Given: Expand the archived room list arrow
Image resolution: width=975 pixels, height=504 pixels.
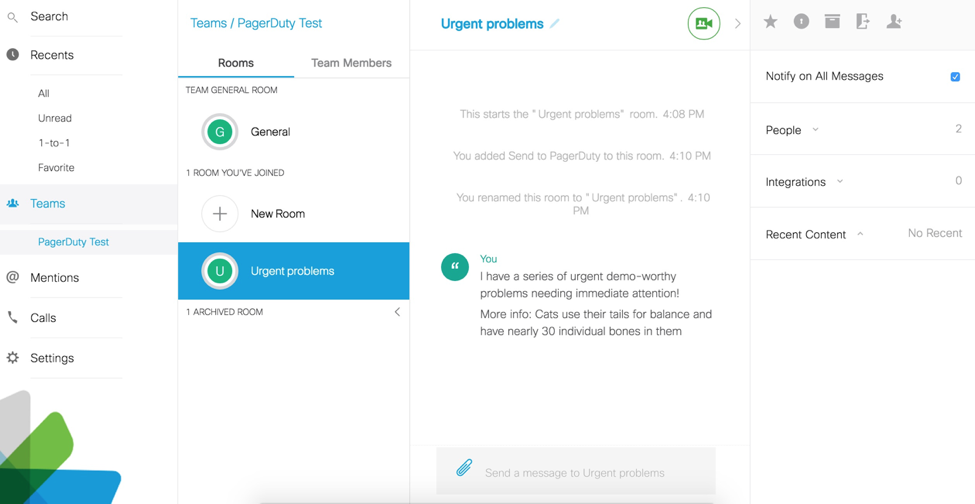Looking at the screenshot, I should coord(397,312).
